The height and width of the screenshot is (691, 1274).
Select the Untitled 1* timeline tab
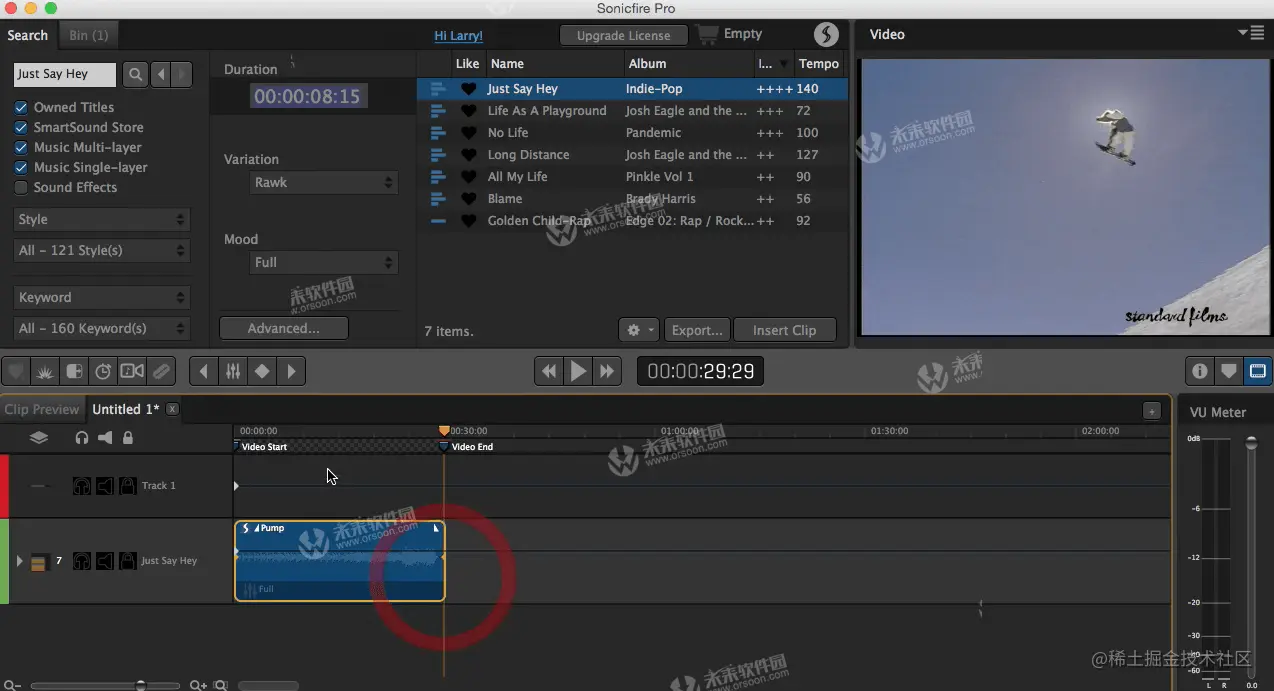pyautogui.click(x=126, y=409)
